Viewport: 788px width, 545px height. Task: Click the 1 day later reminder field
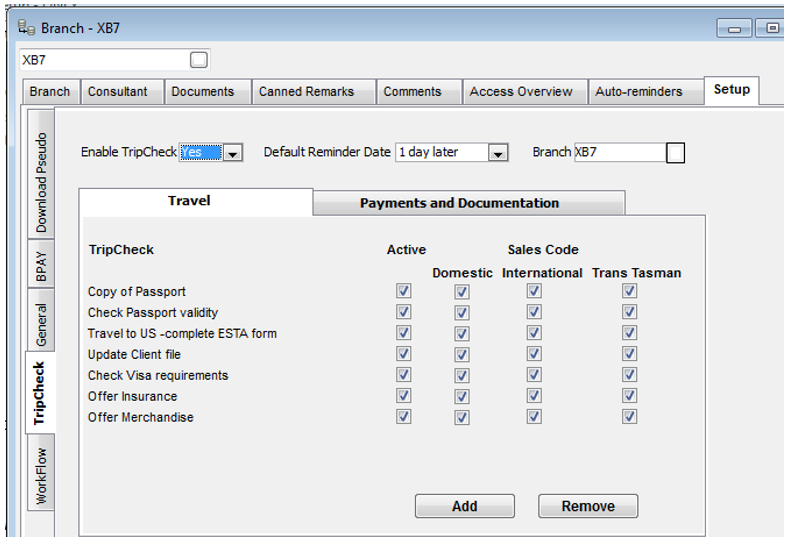[442, 152]
